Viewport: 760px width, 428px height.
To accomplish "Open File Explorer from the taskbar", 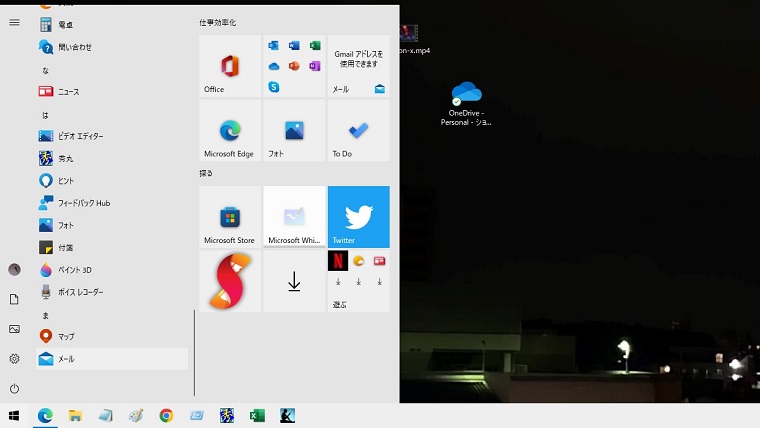I will [75, 415].
